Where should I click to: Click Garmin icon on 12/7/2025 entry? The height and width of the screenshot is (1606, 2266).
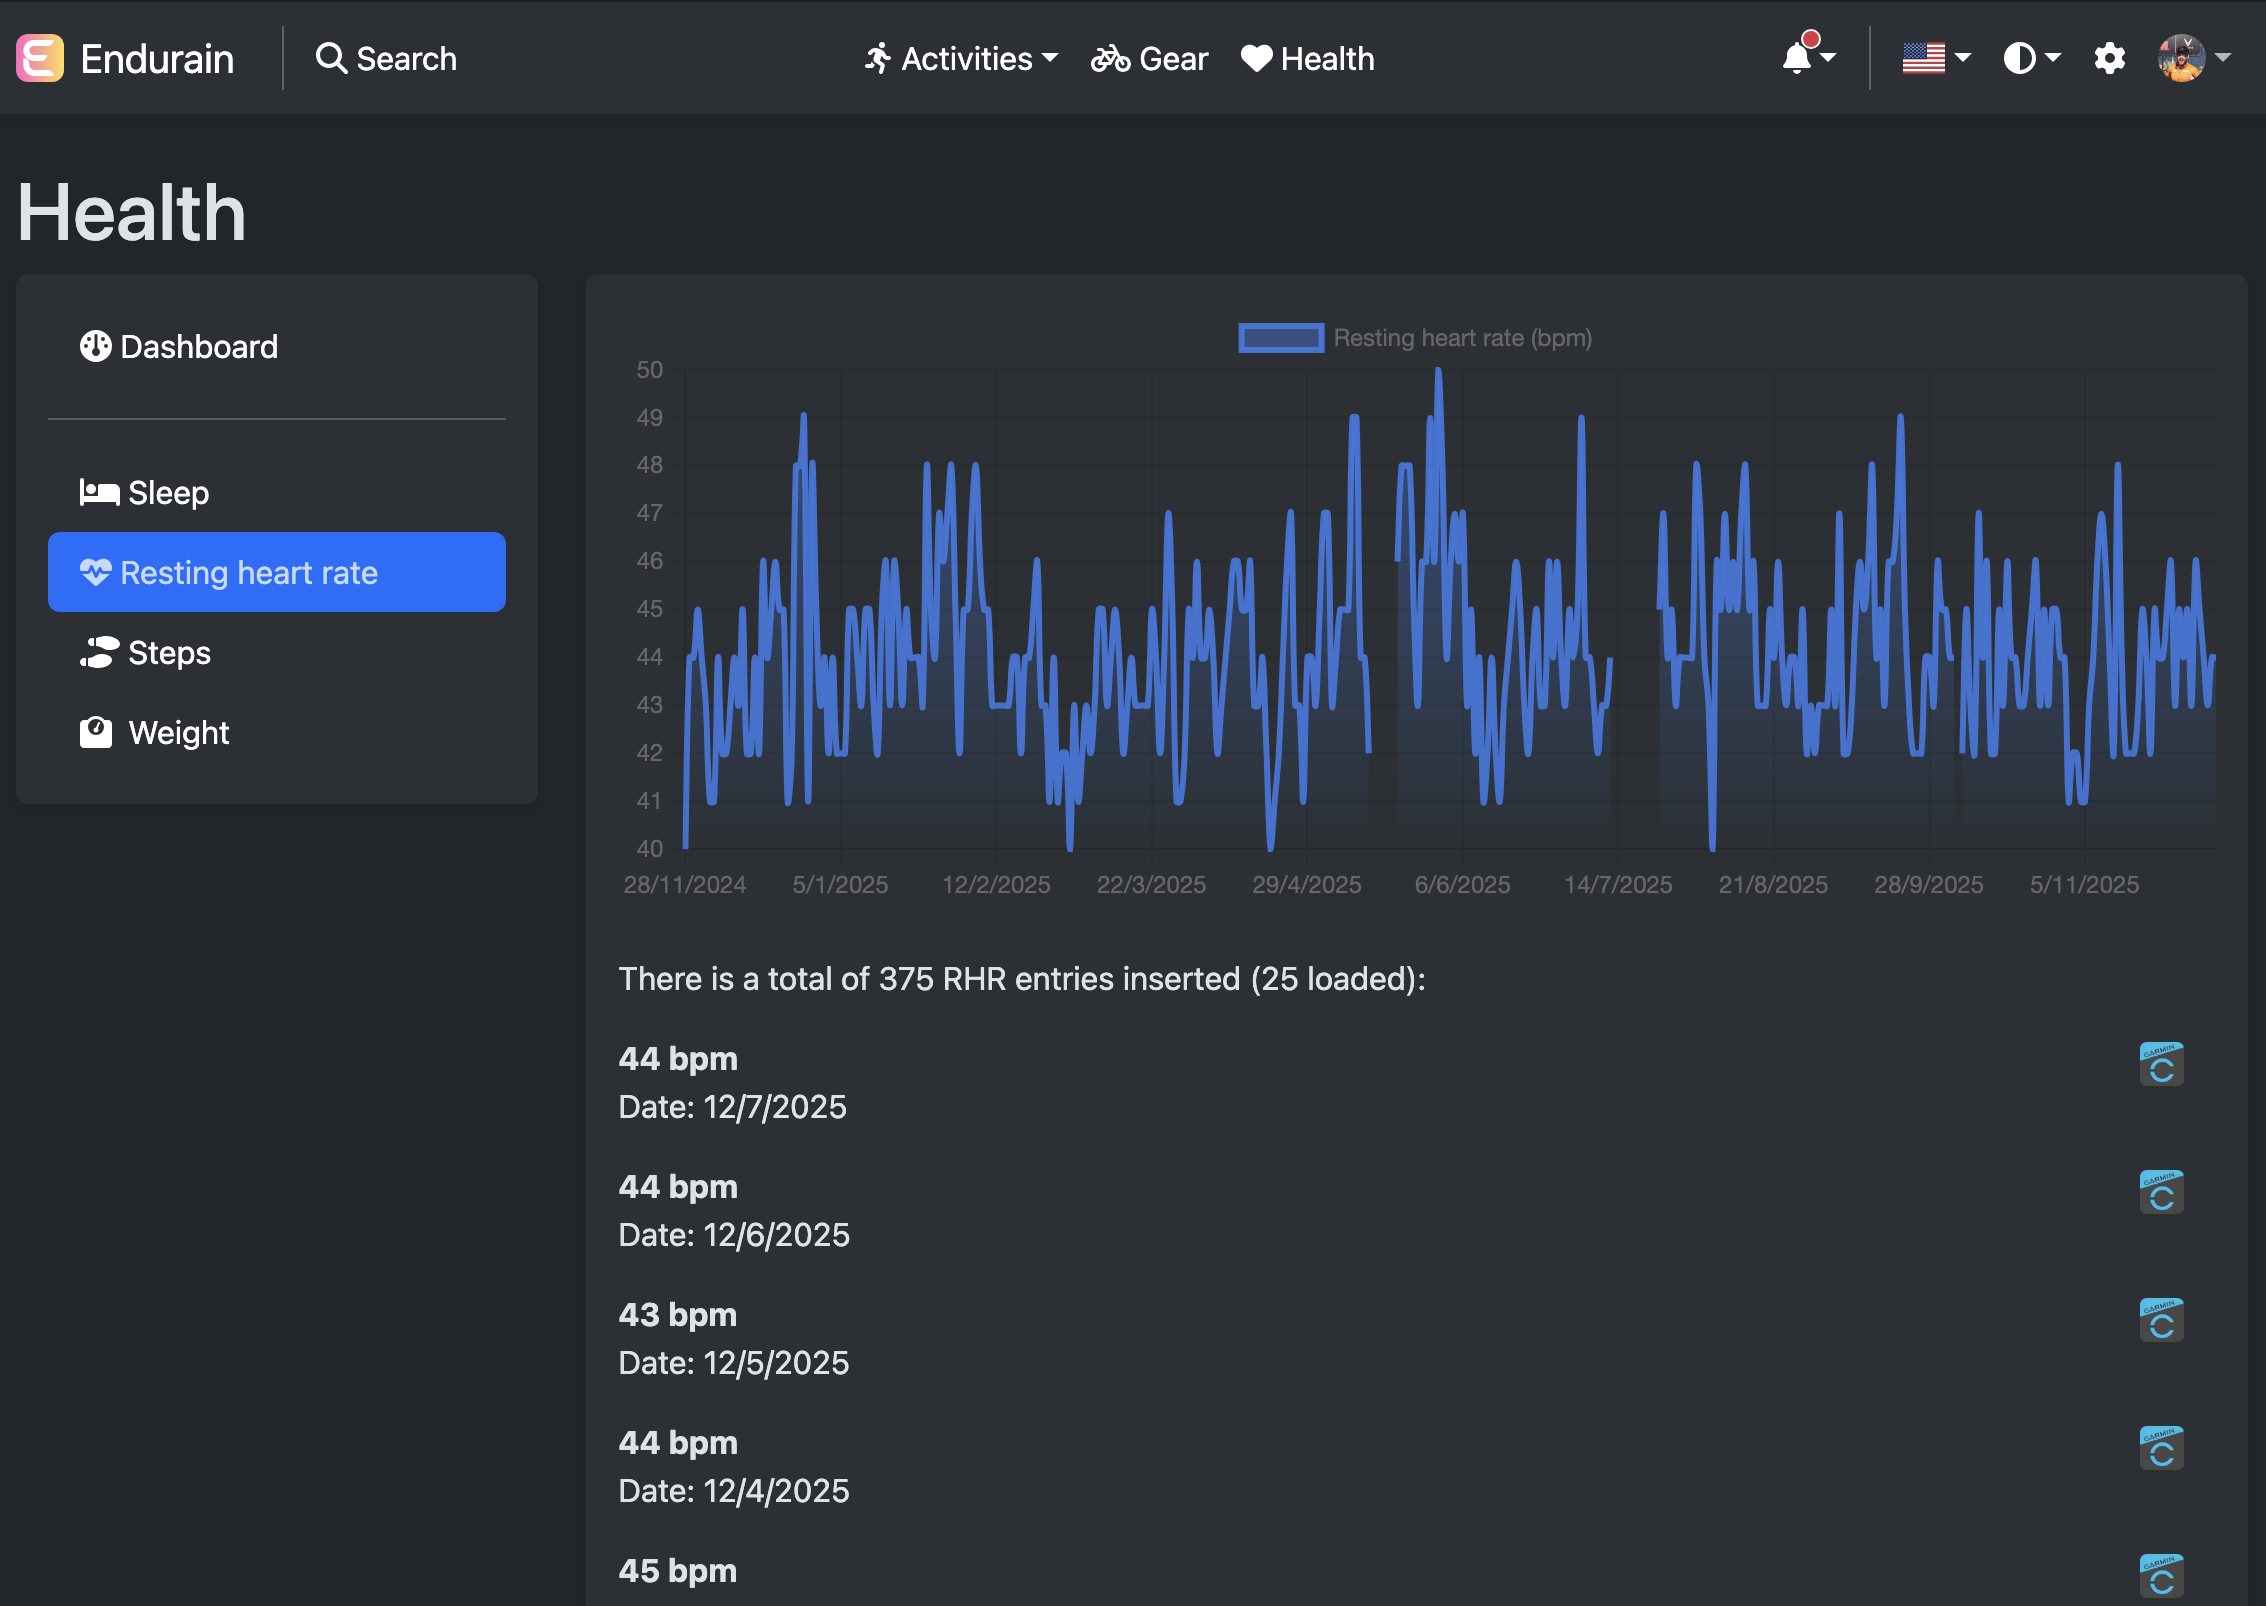tap(2160, 1063)
